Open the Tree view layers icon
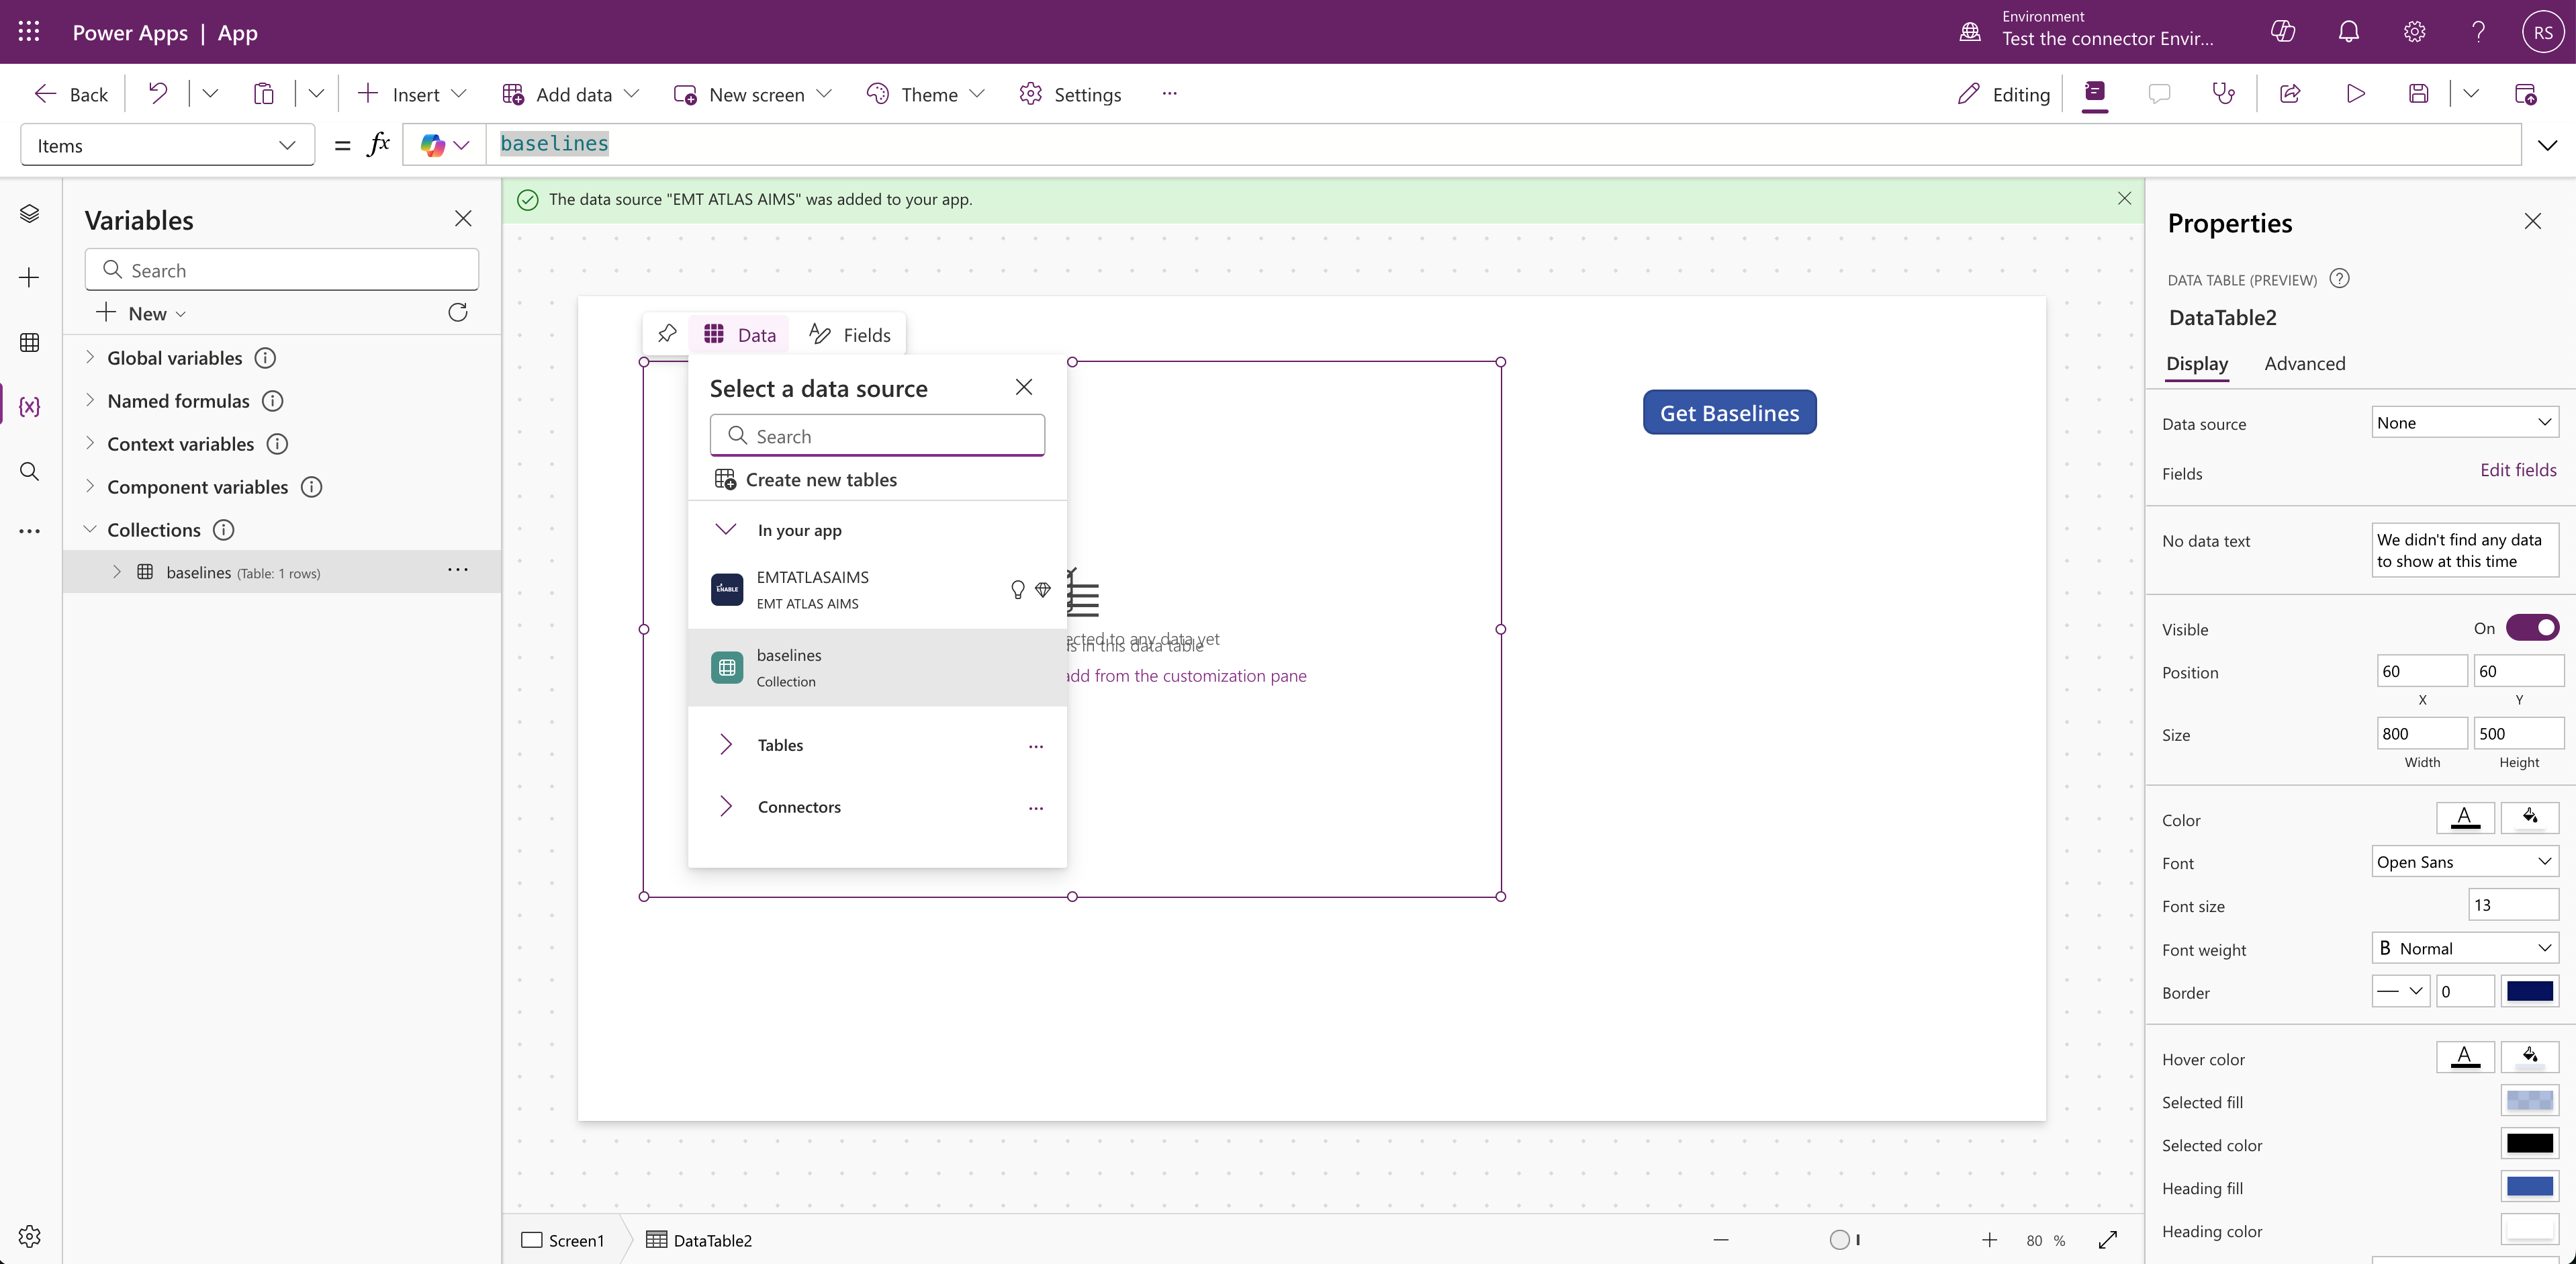2576x1264 pixels. pyautogui.click(x=29, y=214)
